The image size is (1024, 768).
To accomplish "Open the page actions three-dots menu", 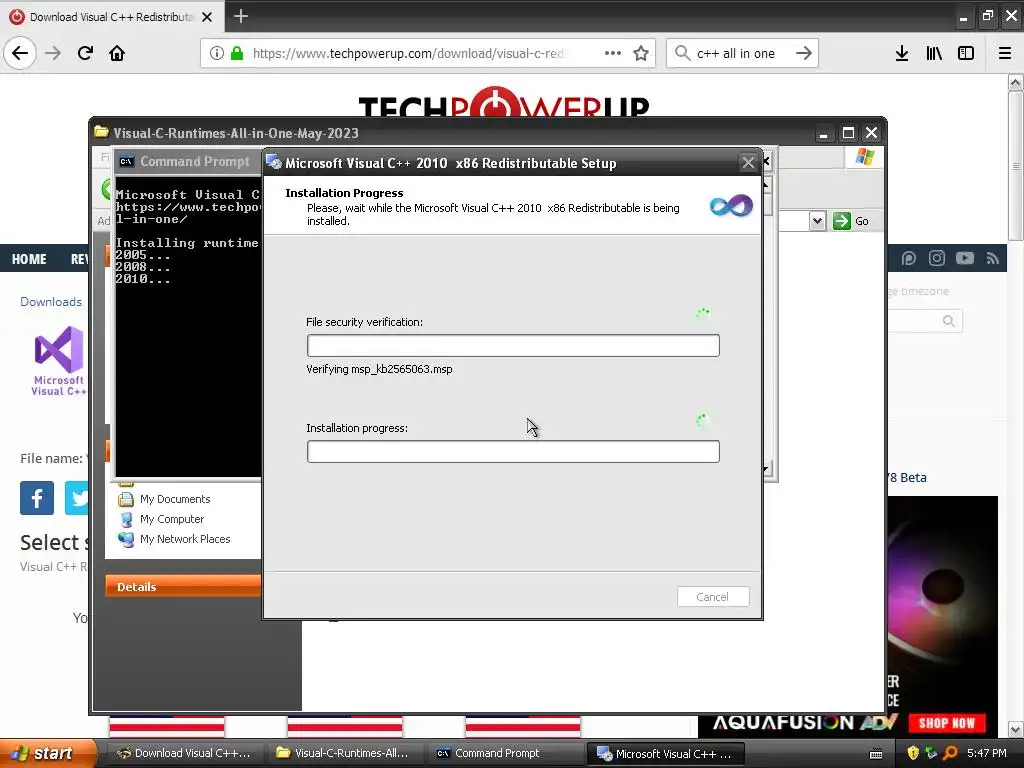I will [613, 53].
